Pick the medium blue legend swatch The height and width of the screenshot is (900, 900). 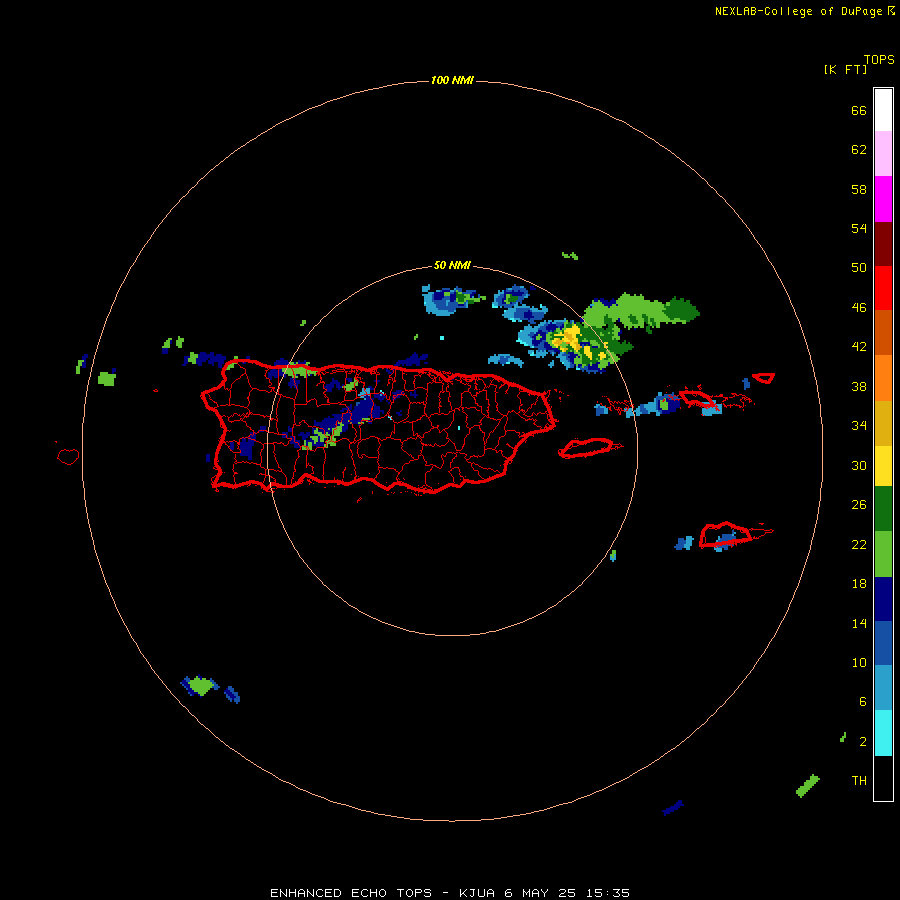coord(883,643)
